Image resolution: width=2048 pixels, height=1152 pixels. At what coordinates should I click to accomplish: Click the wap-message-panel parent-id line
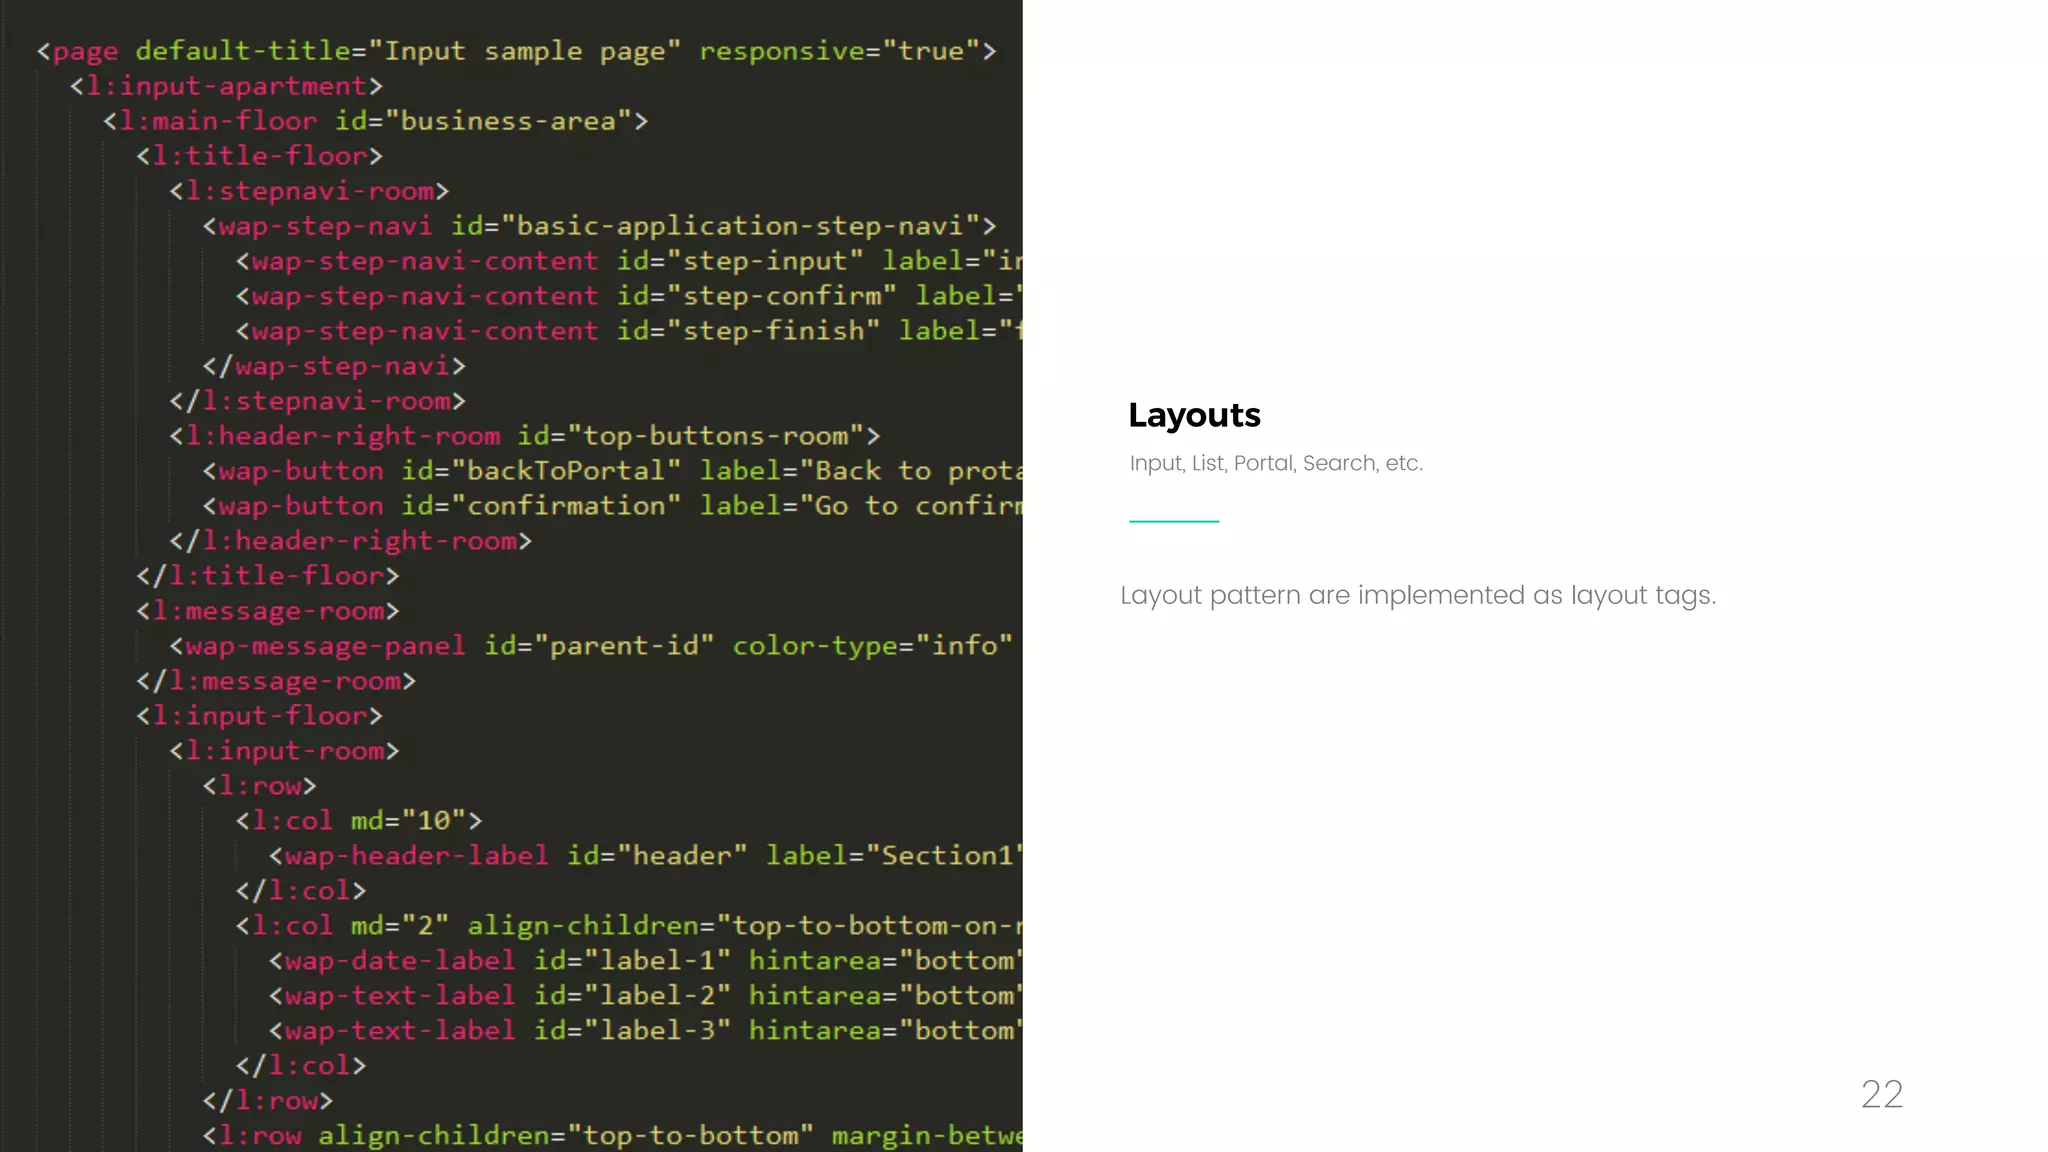pyautogui.click(x=592, y=646)
